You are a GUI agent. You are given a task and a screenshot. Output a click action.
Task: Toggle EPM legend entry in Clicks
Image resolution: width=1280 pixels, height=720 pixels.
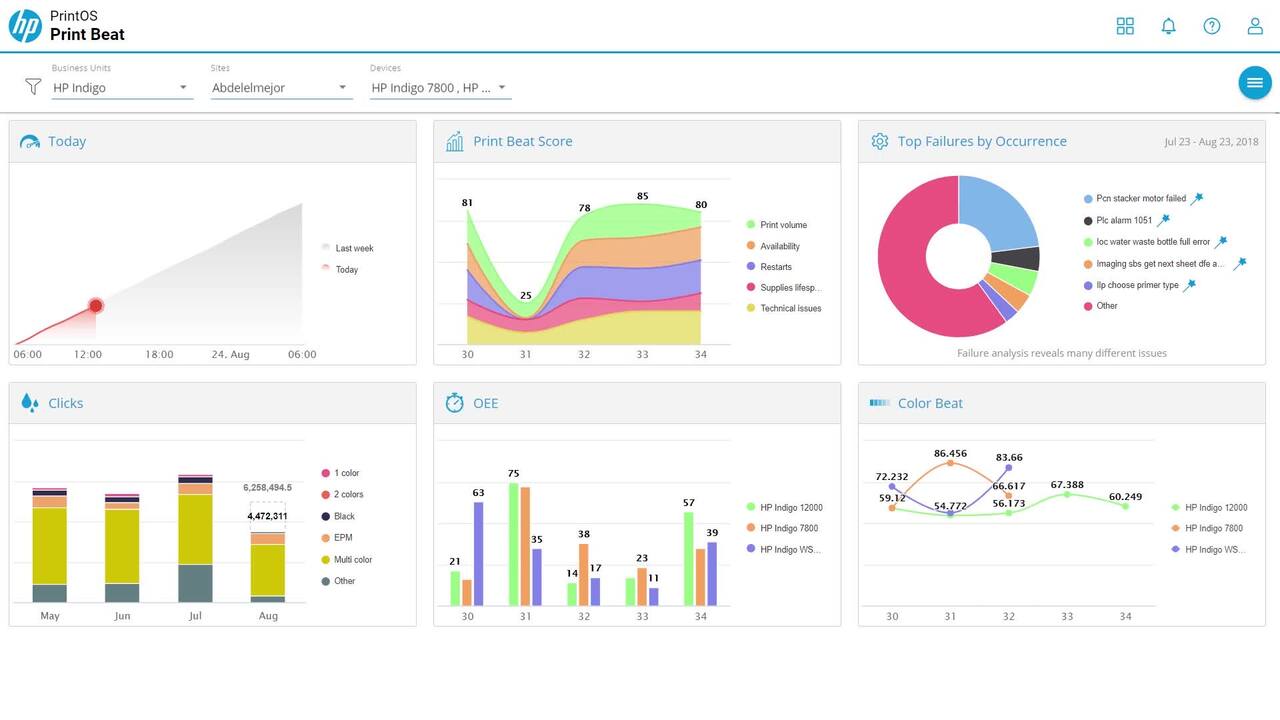tap(337, 538)
